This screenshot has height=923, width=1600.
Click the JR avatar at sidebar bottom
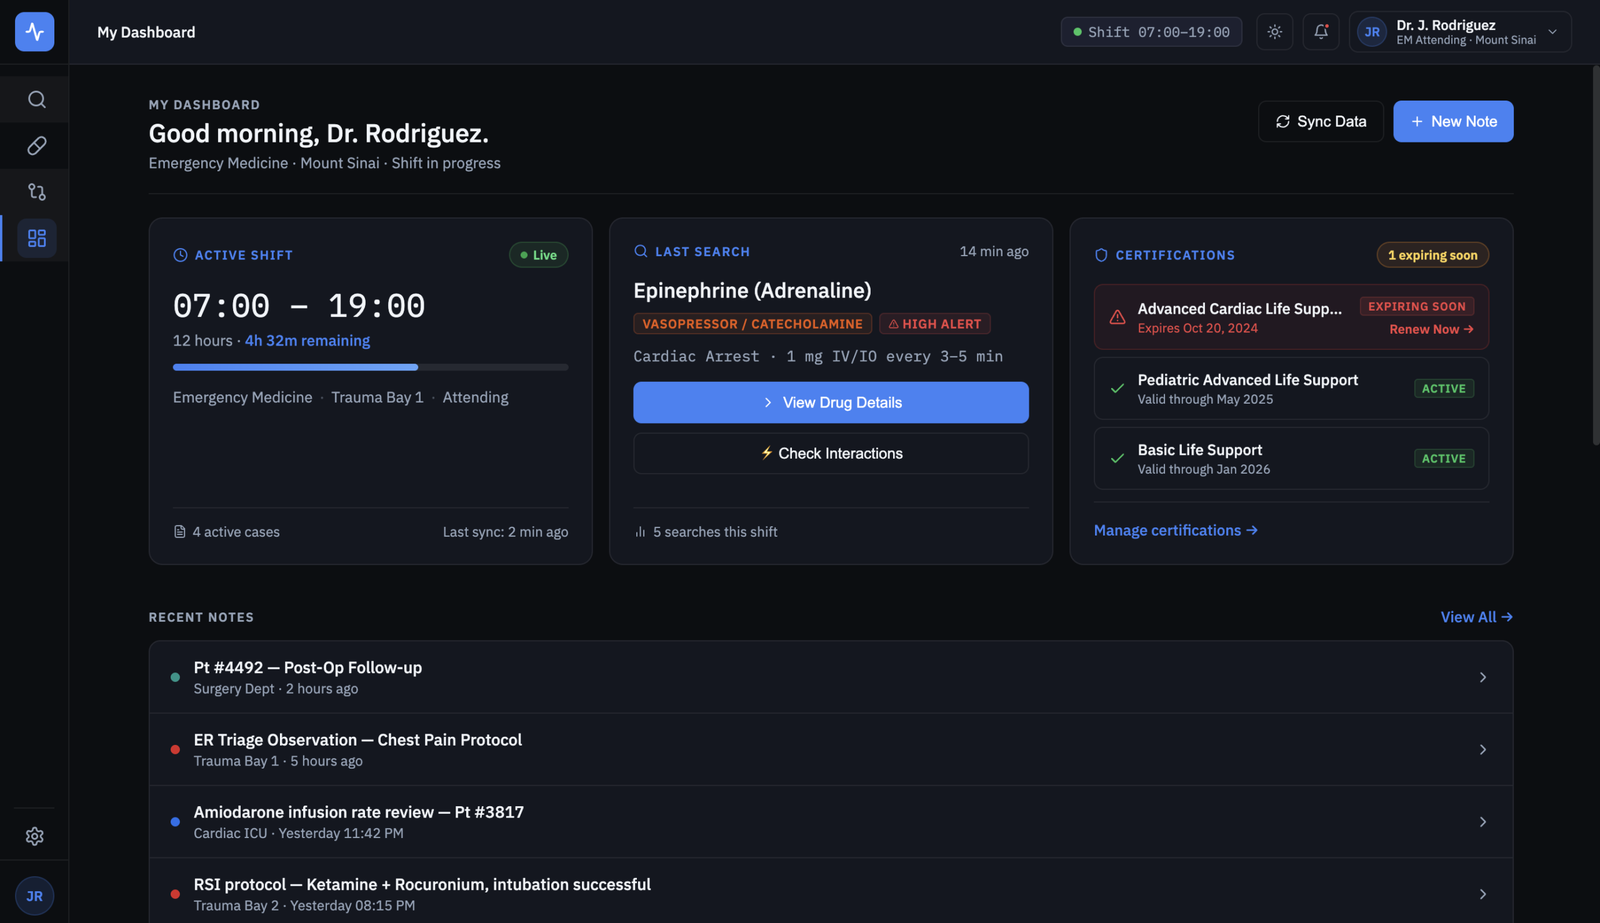35,896
